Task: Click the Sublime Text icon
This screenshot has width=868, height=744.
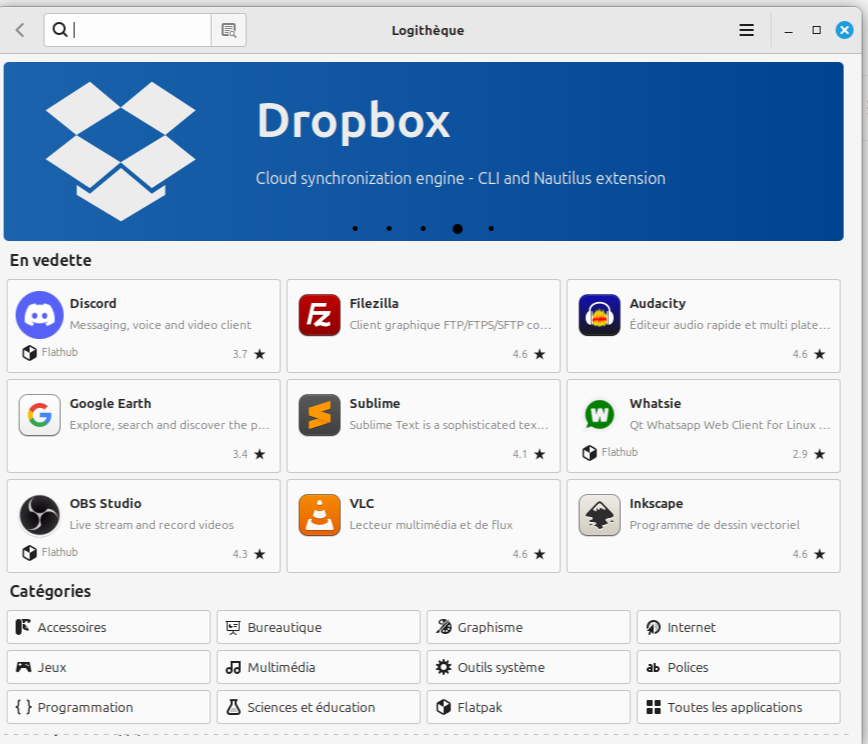Action: pos(319,415)
